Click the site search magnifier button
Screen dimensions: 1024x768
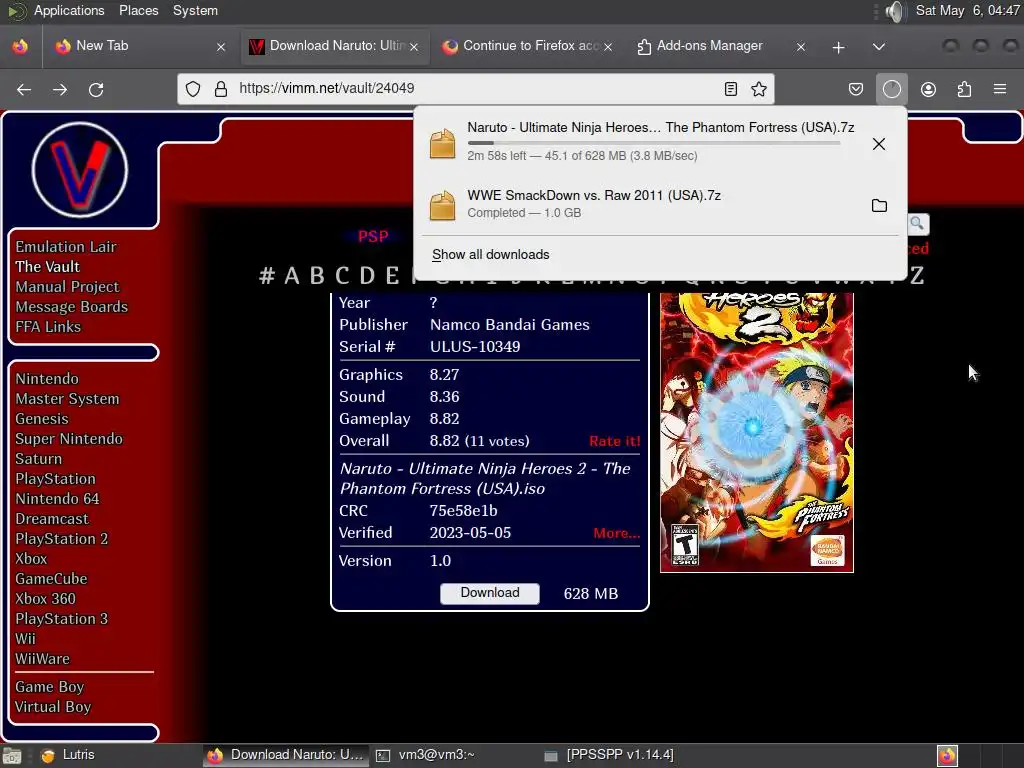pyautogui.click(x=917, y=224)
